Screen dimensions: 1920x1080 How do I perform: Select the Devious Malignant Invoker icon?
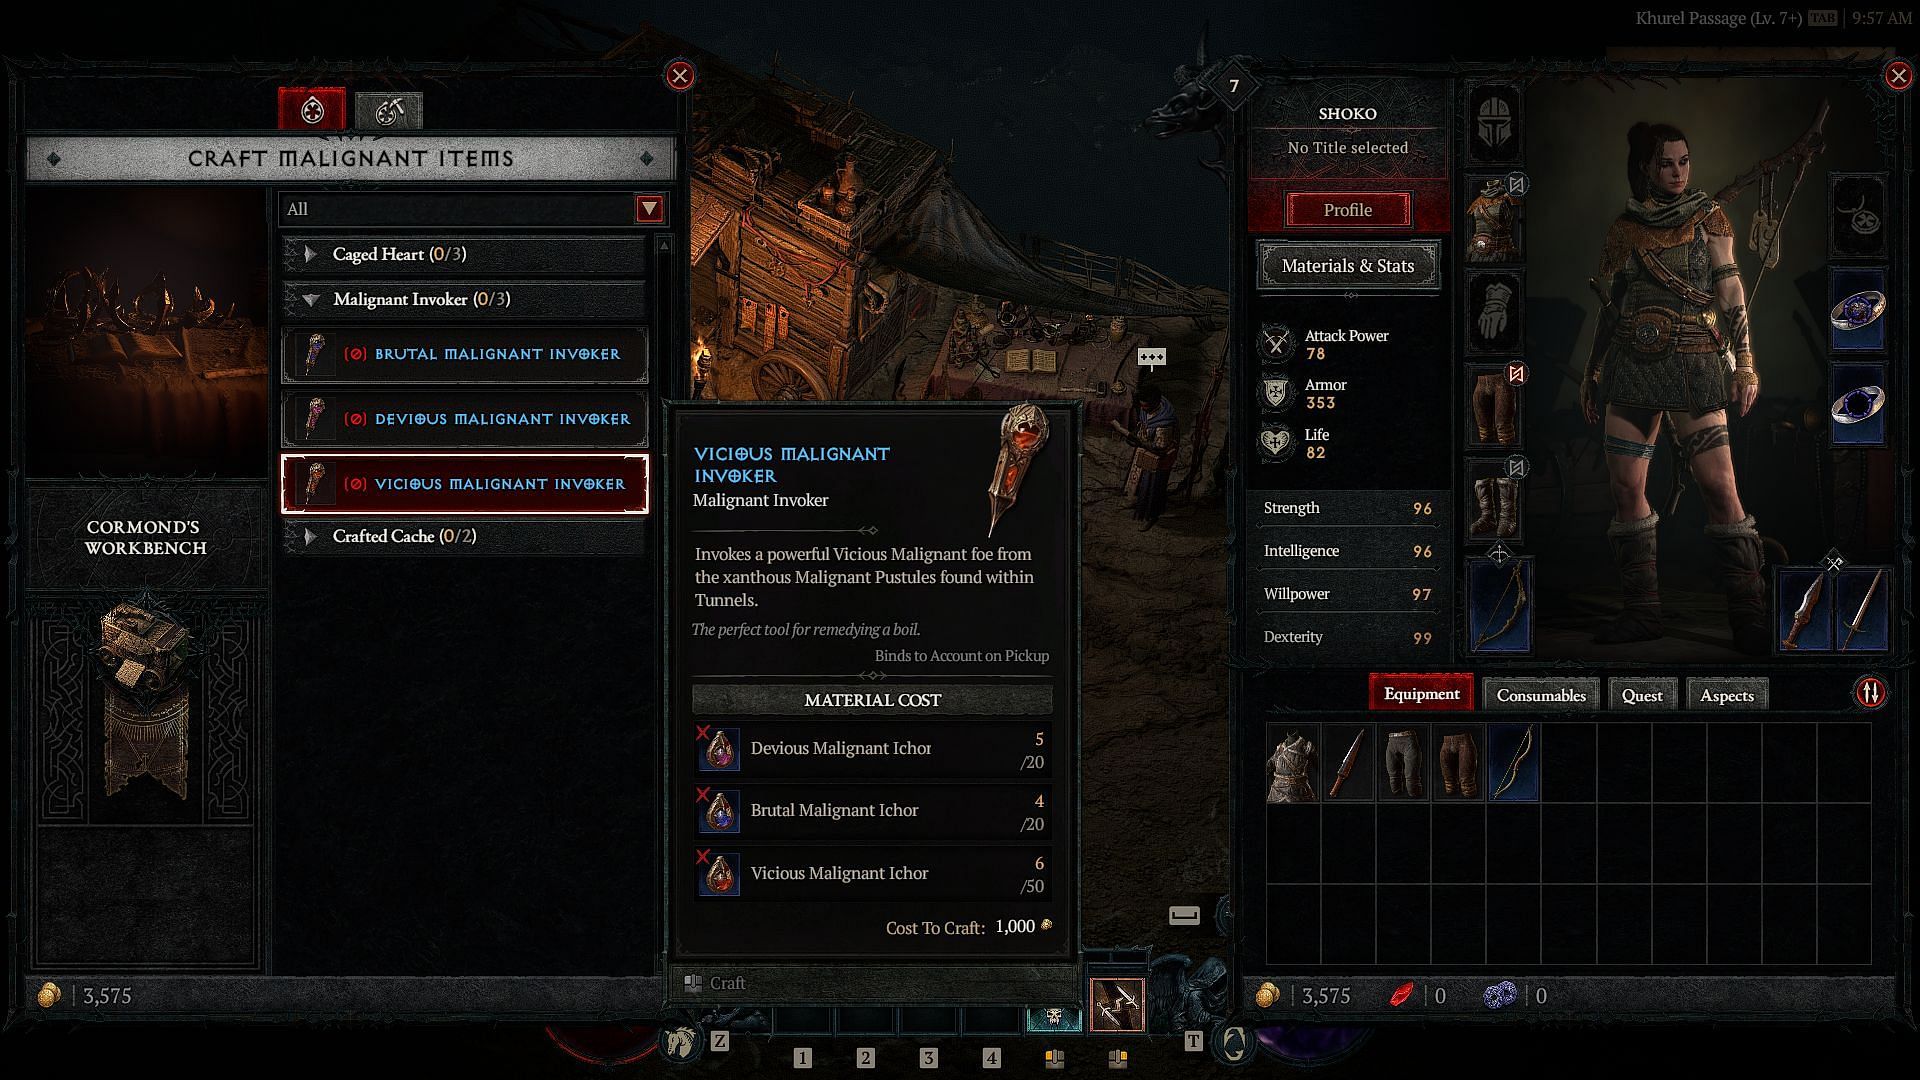coord(315,418)
